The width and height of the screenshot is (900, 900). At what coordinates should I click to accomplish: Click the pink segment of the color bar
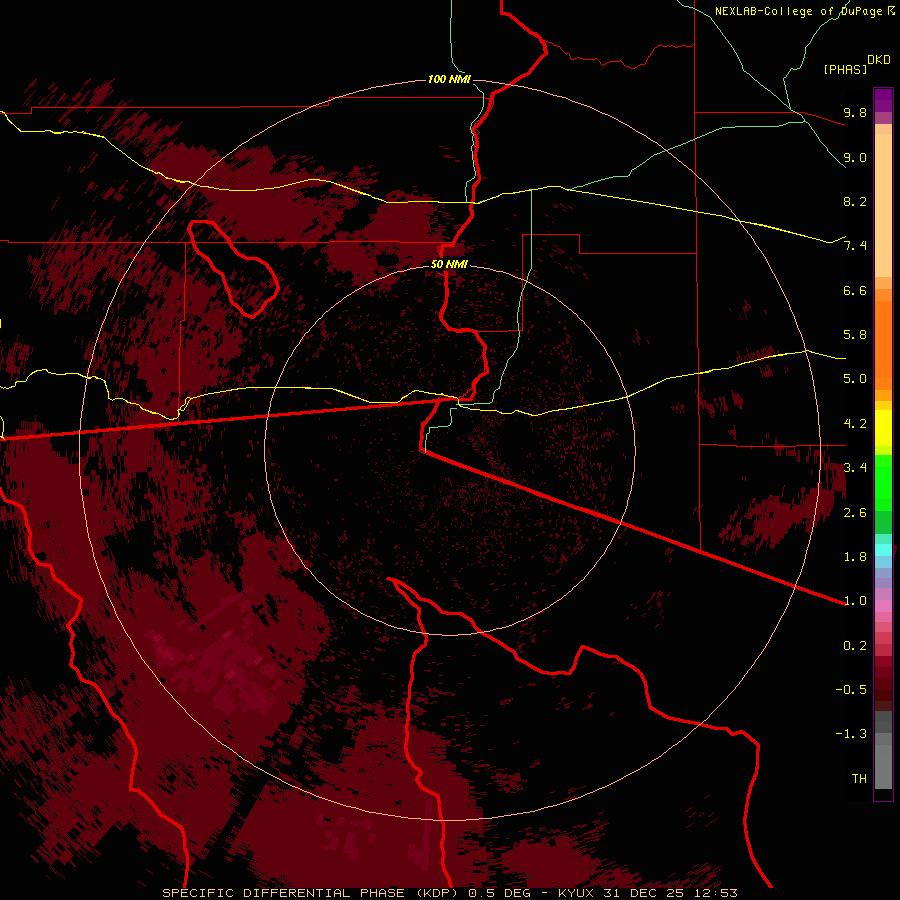[883, 606]
